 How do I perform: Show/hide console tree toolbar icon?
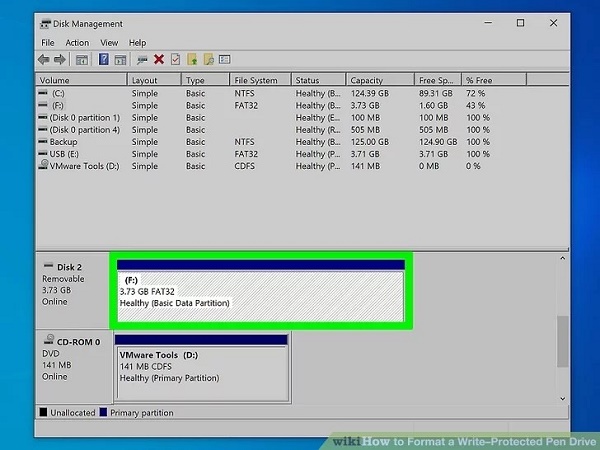click(82, 60)
